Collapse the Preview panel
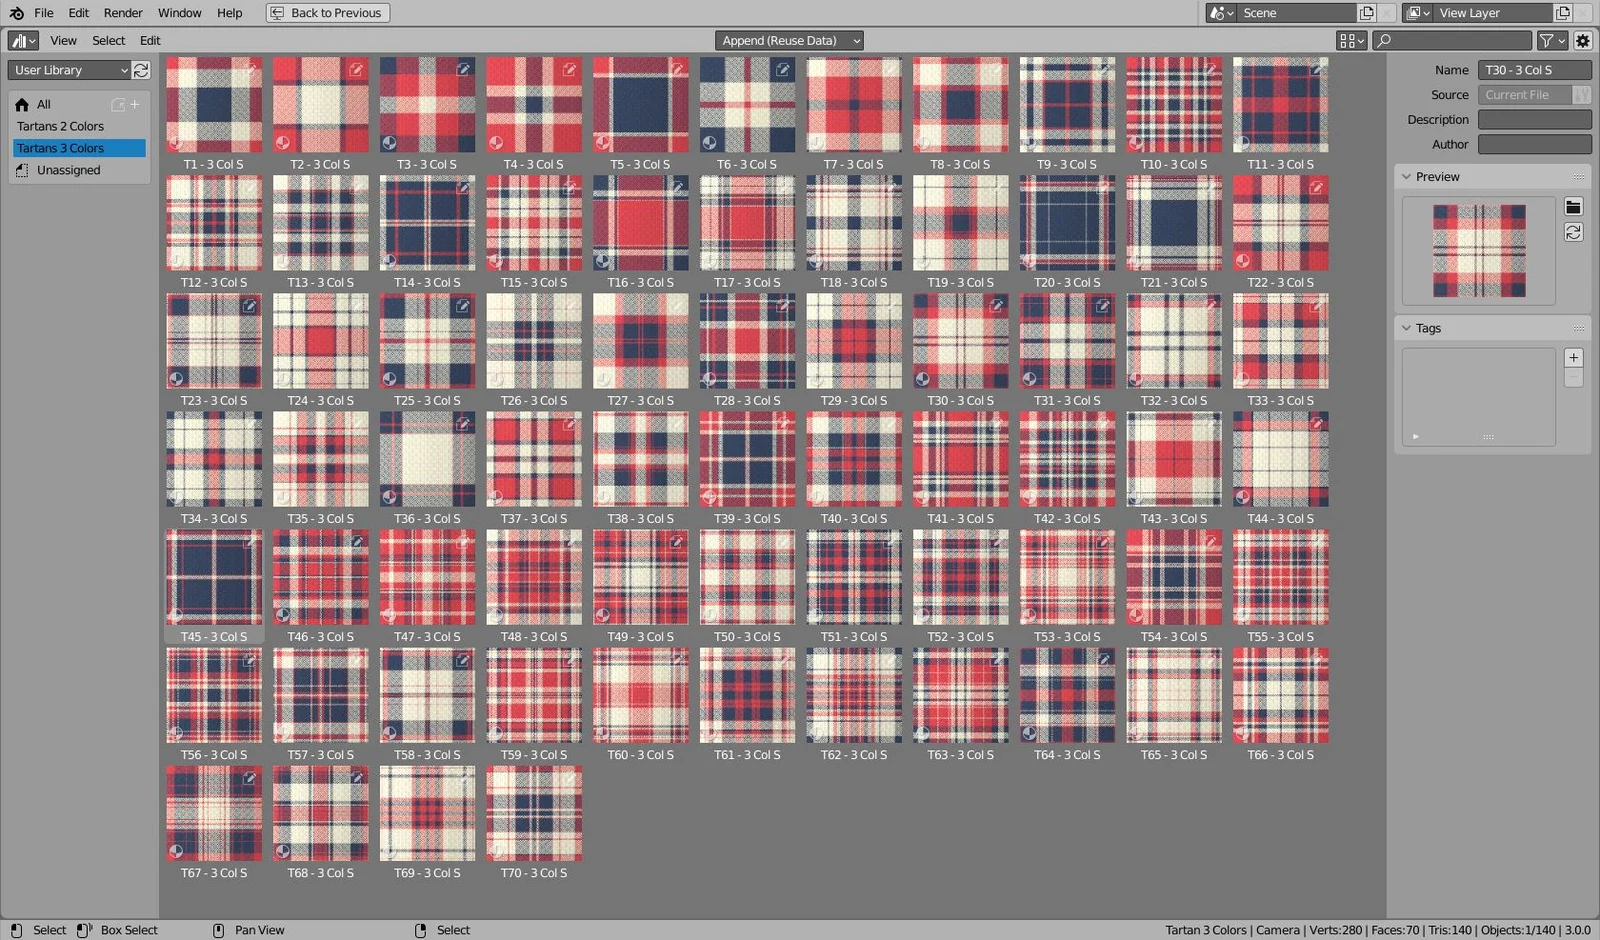Image resolution: width=1600 pixels, height=940 pixels. 1407,176
